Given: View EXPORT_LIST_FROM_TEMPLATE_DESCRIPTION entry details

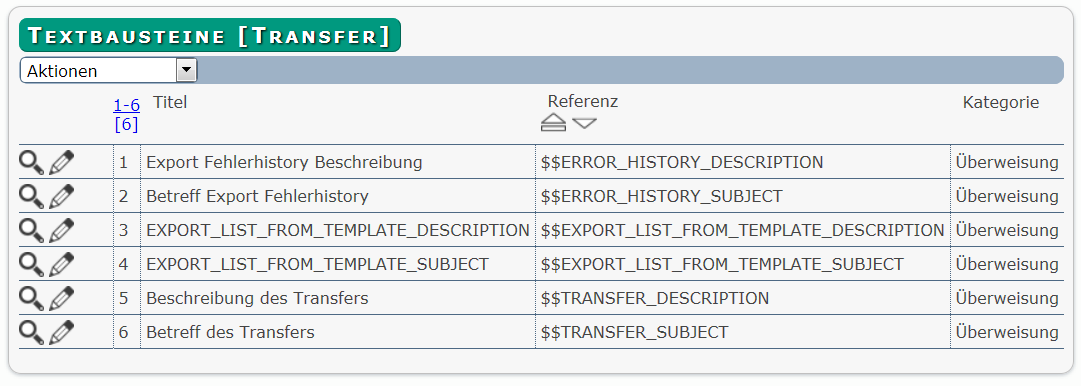Looking at the screenshot, I should click(31, 230).
